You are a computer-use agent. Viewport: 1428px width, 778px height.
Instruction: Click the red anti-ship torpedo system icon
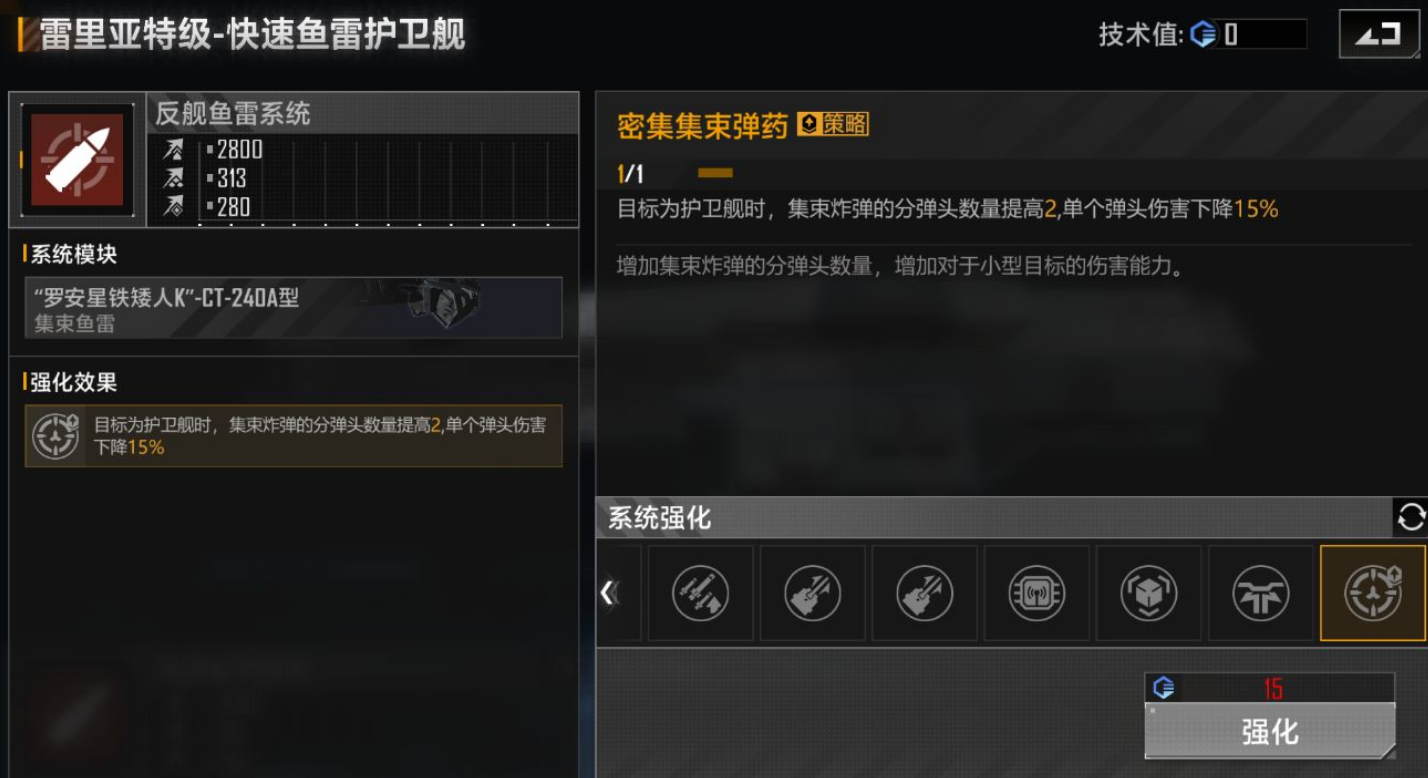tap(77, 160)
